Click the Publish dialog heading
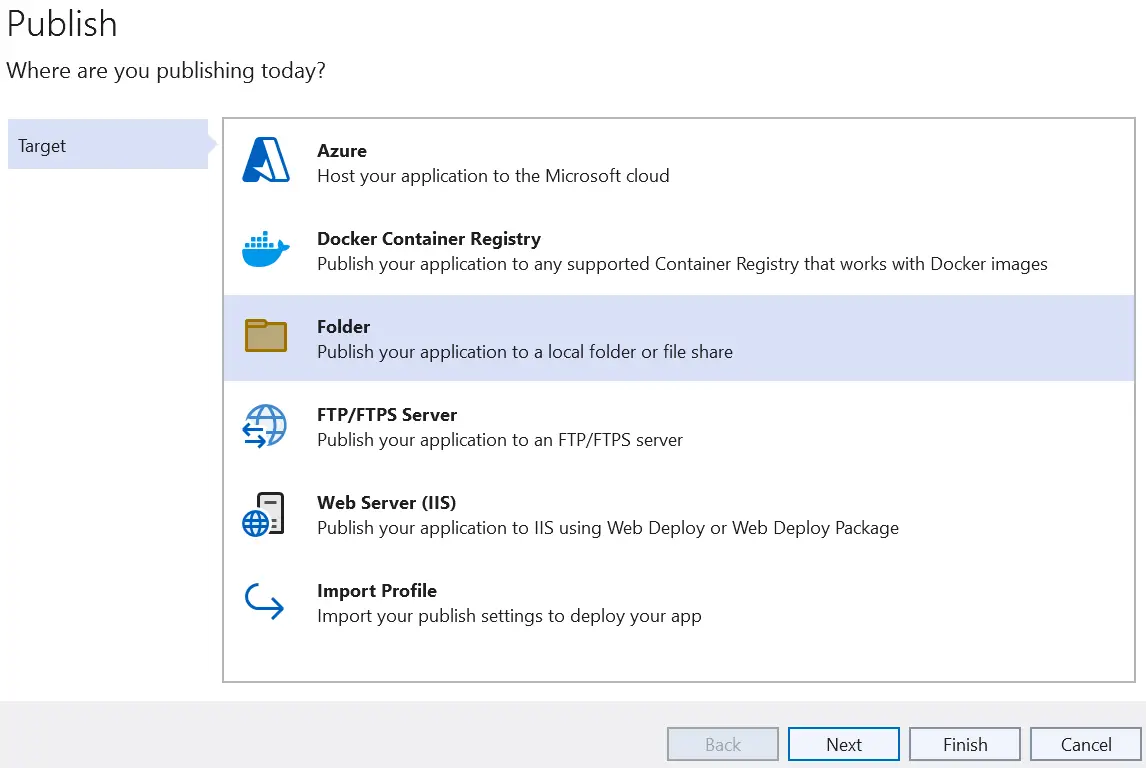This screenshot has height=768, width=1146. [62, 23]
